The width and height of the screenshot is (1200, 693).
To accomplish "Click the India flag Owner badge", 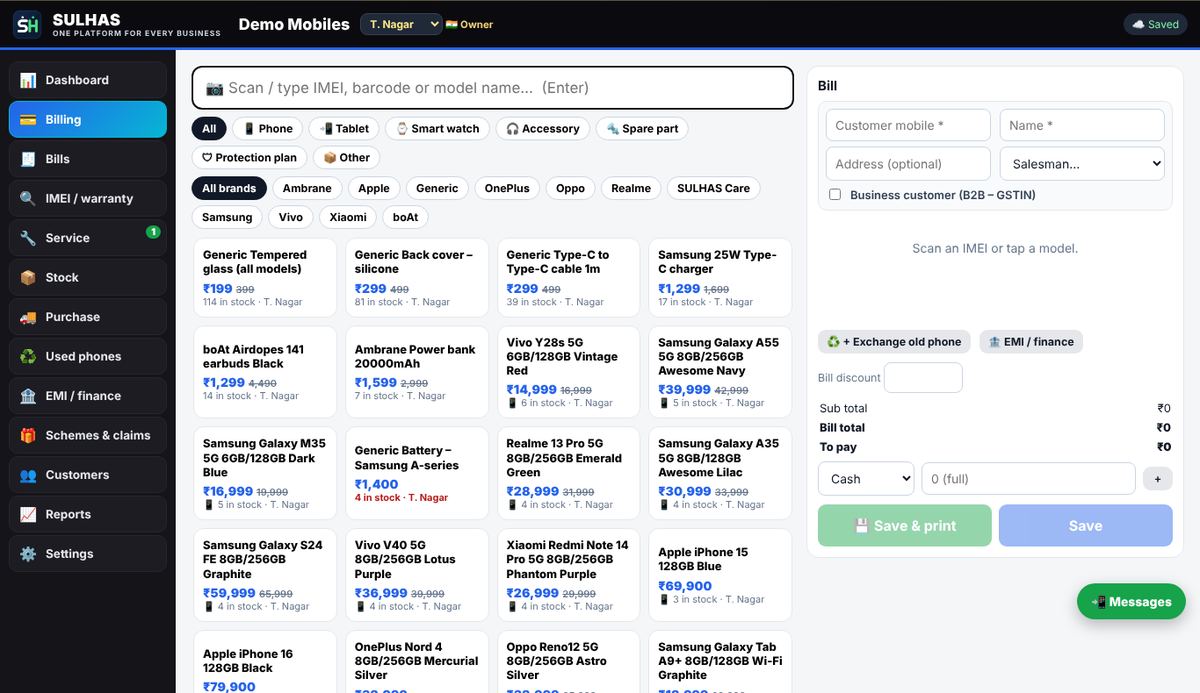I will [x=469, y=24].
